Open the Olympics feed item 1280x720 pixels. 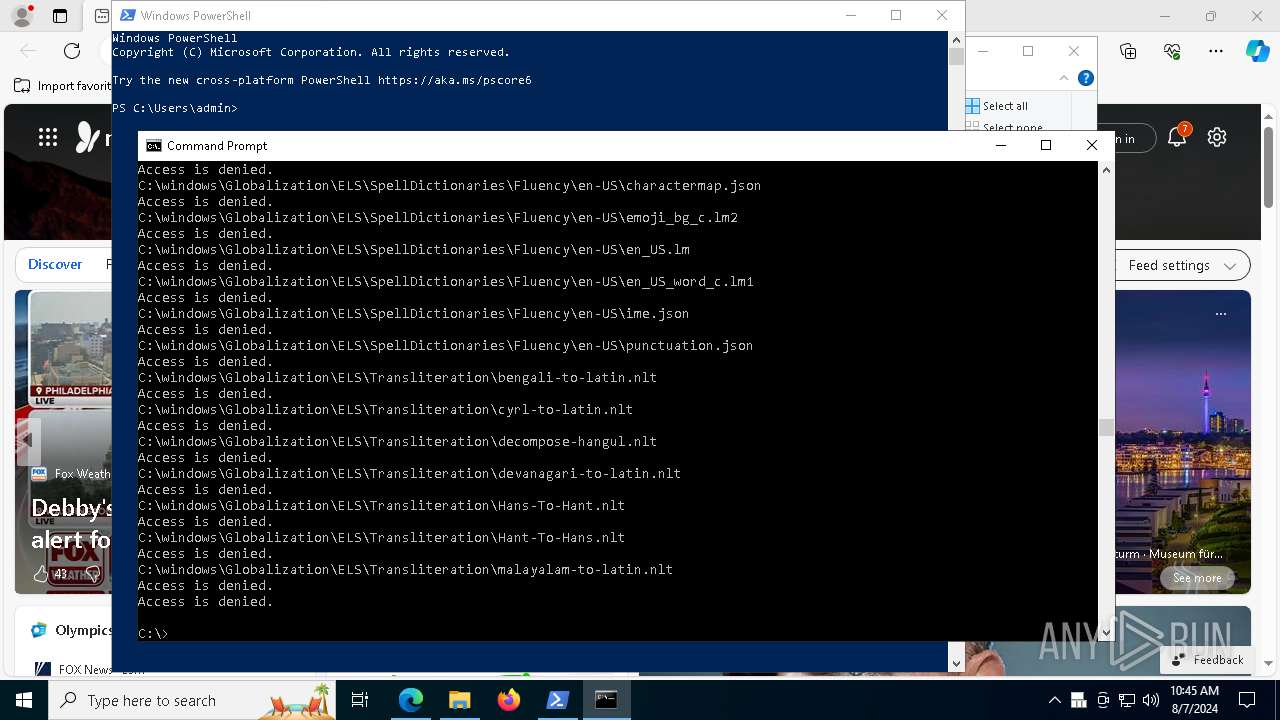[72, 630]
